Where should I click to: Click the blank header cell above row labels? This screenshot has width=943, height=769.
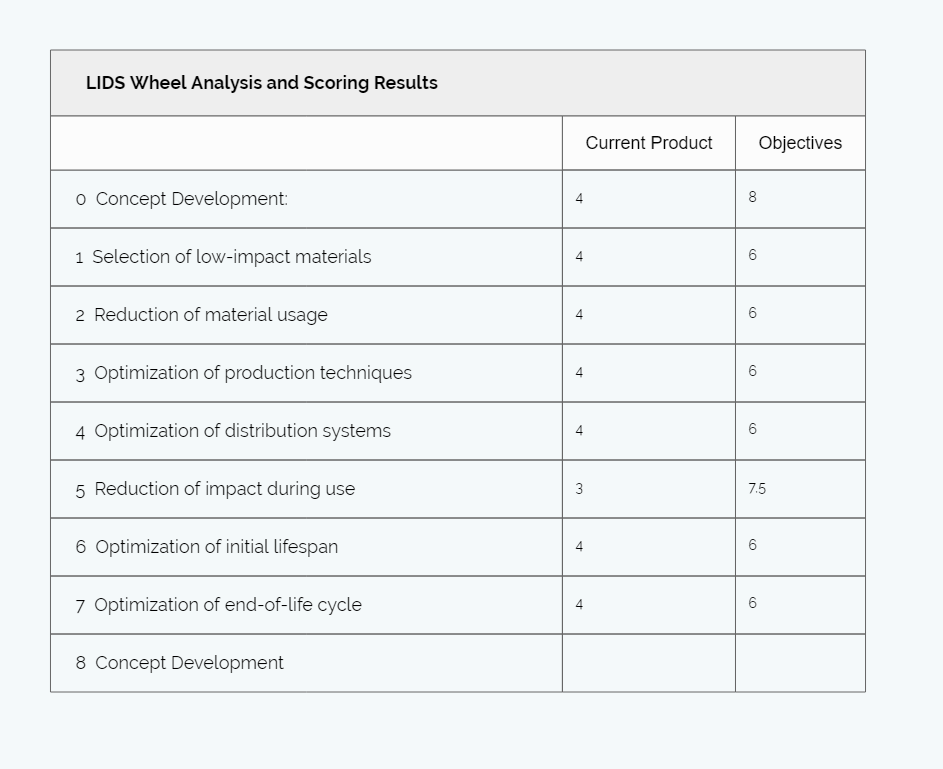pyautogui.click(x=306, y=143)
